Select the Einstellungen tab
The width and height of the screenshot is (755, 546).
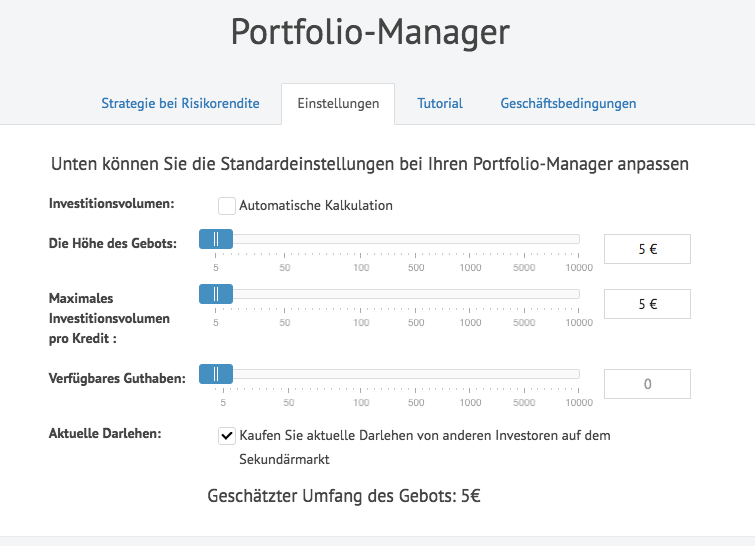338,104
